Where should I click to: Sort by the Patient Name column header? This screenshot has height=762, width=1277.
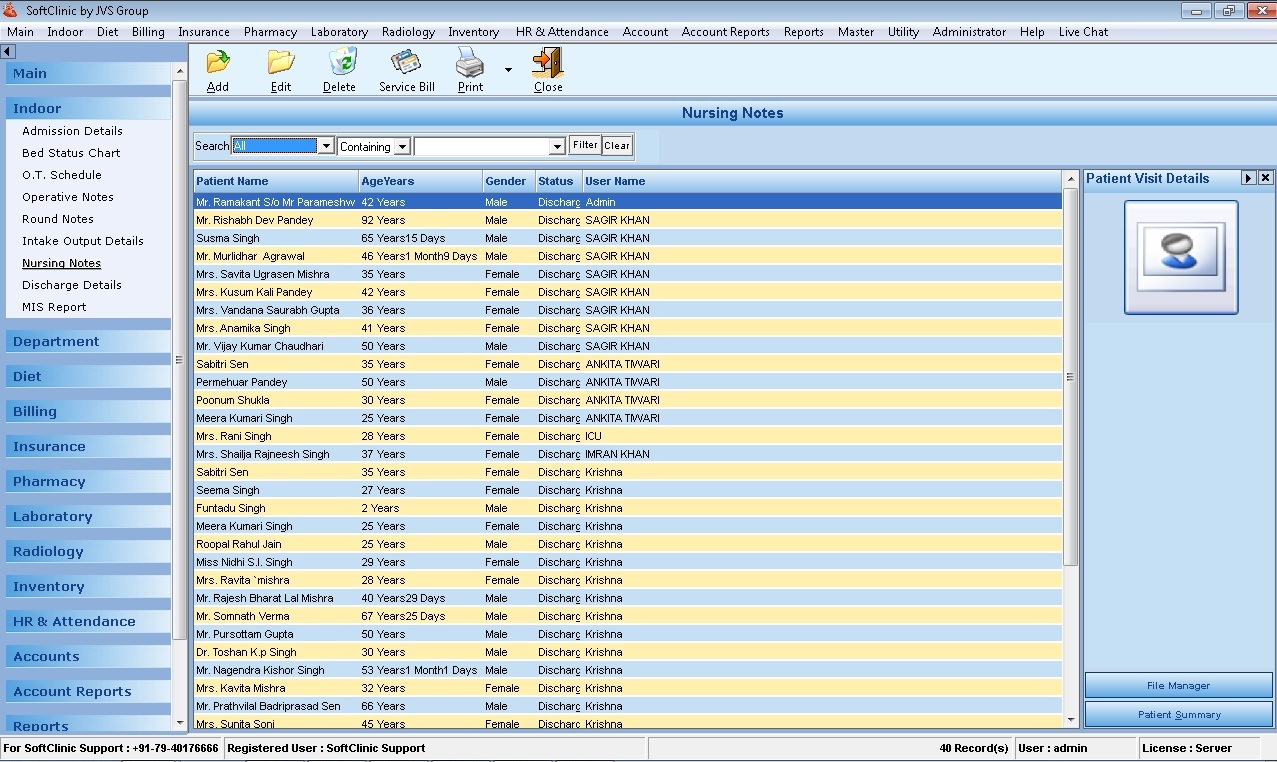pyautogui.click(x=274, y=181)
